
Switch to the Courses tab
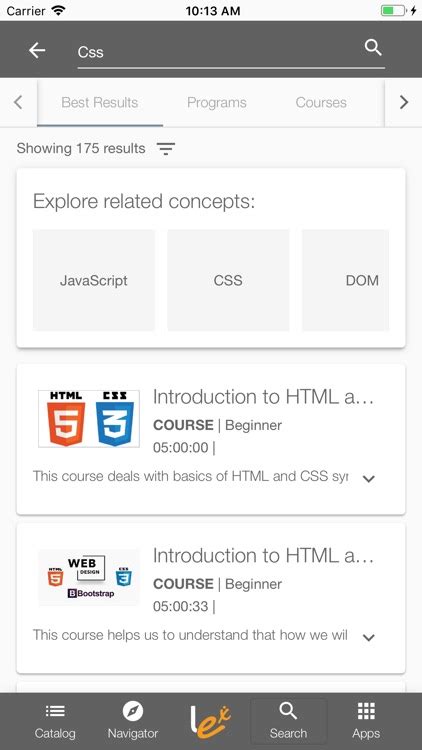tap(321, 102)
